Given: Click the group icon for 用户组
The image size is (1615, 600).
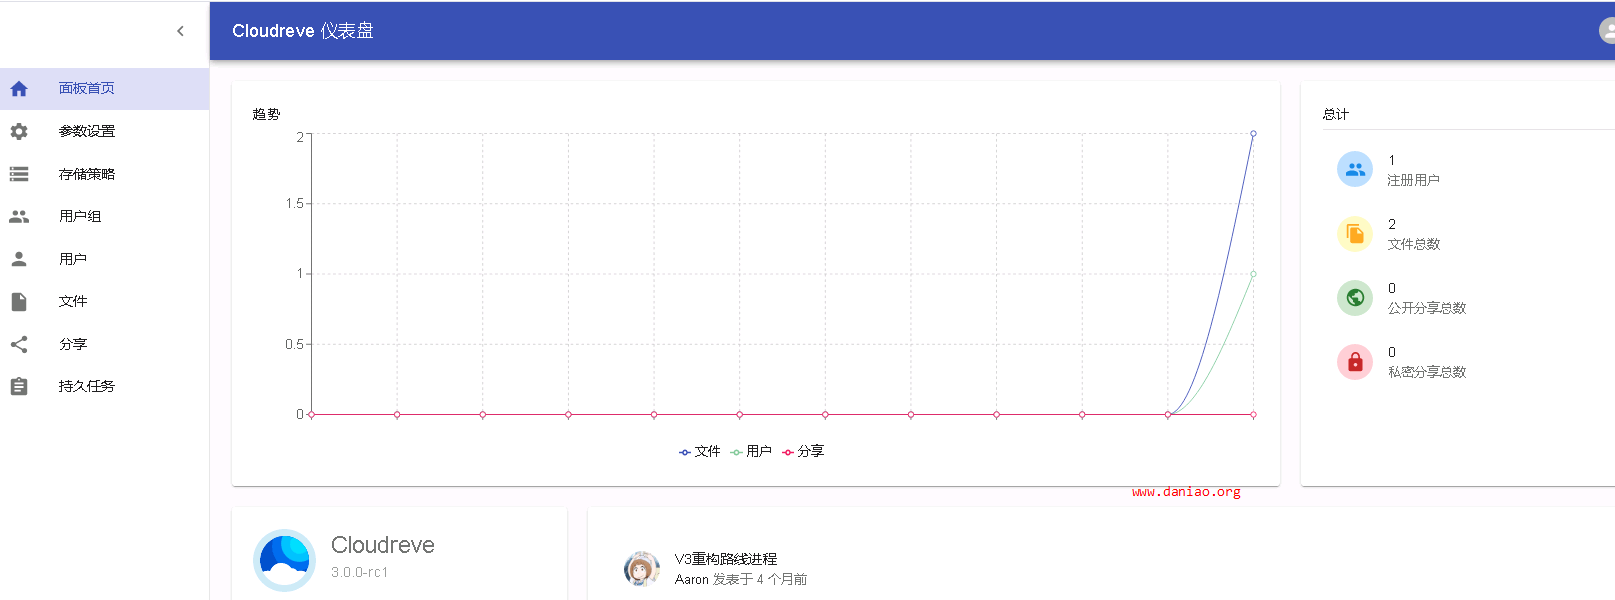Looking at the screenshot, I should [x=19, y=216].
